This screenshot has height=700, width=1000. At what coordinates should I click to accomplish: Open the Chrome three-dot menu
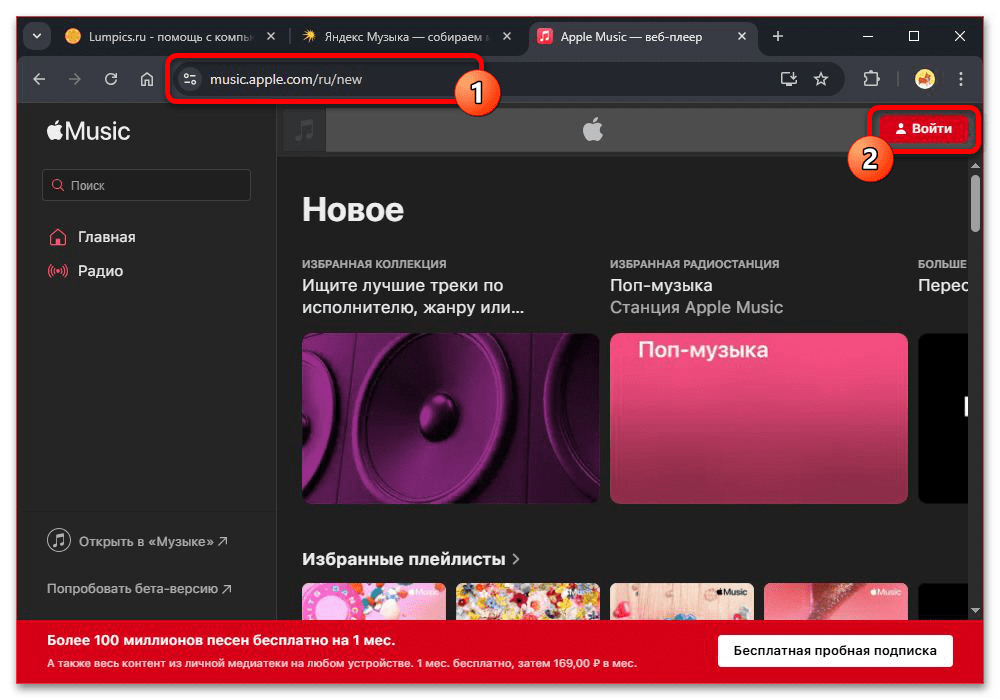(959, 79)
